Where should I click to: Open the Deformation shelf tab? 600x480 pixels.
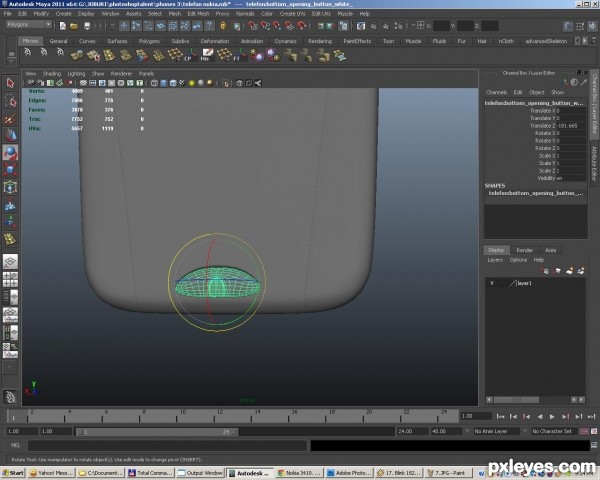[215, 41]
